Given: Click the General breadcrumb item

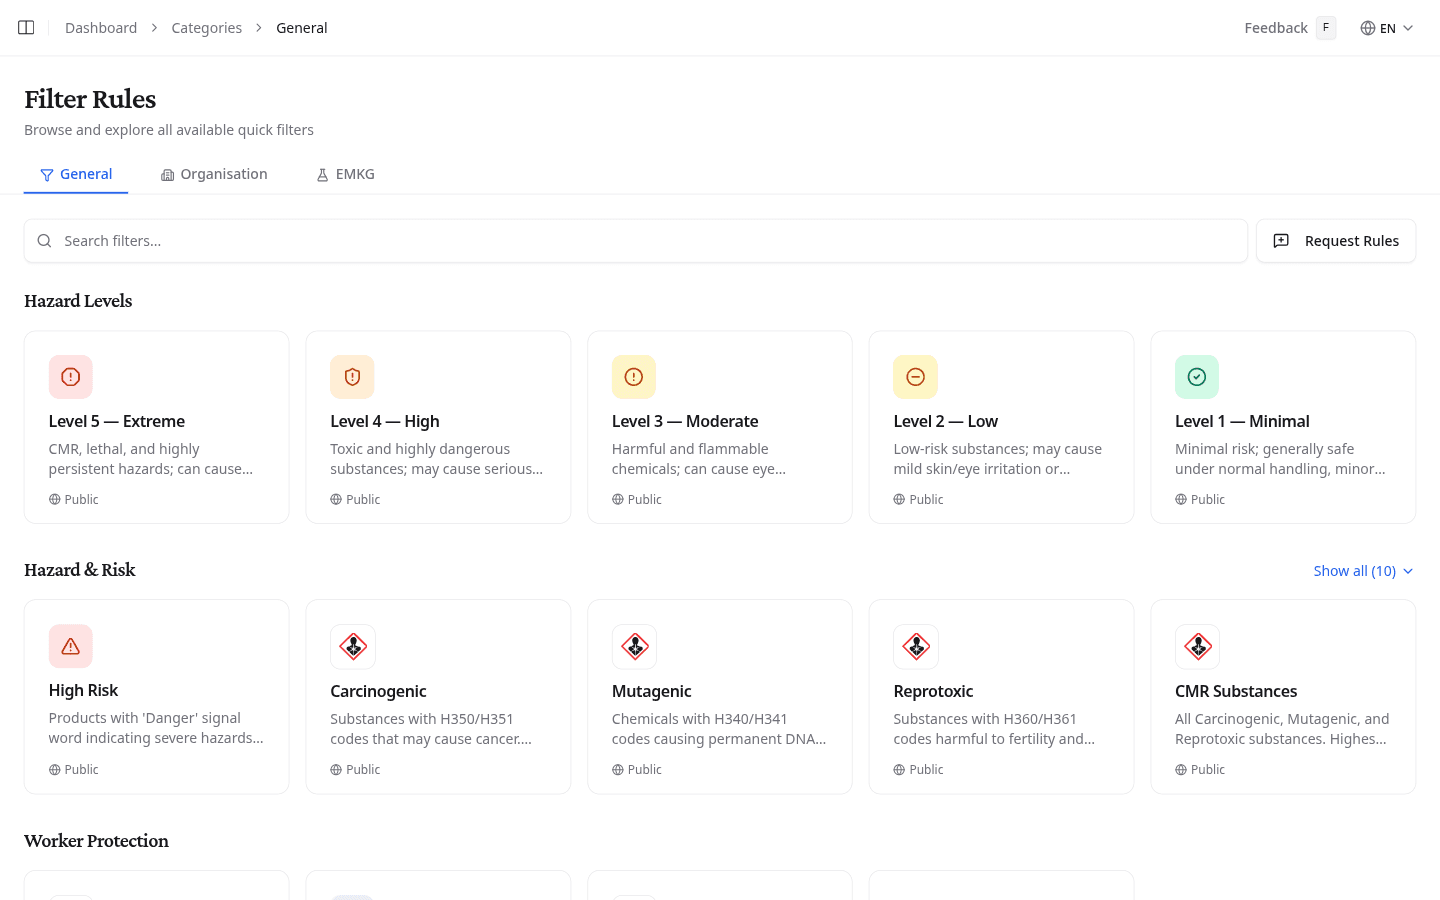Looking at the screenshot, I should tap(302, 28).
